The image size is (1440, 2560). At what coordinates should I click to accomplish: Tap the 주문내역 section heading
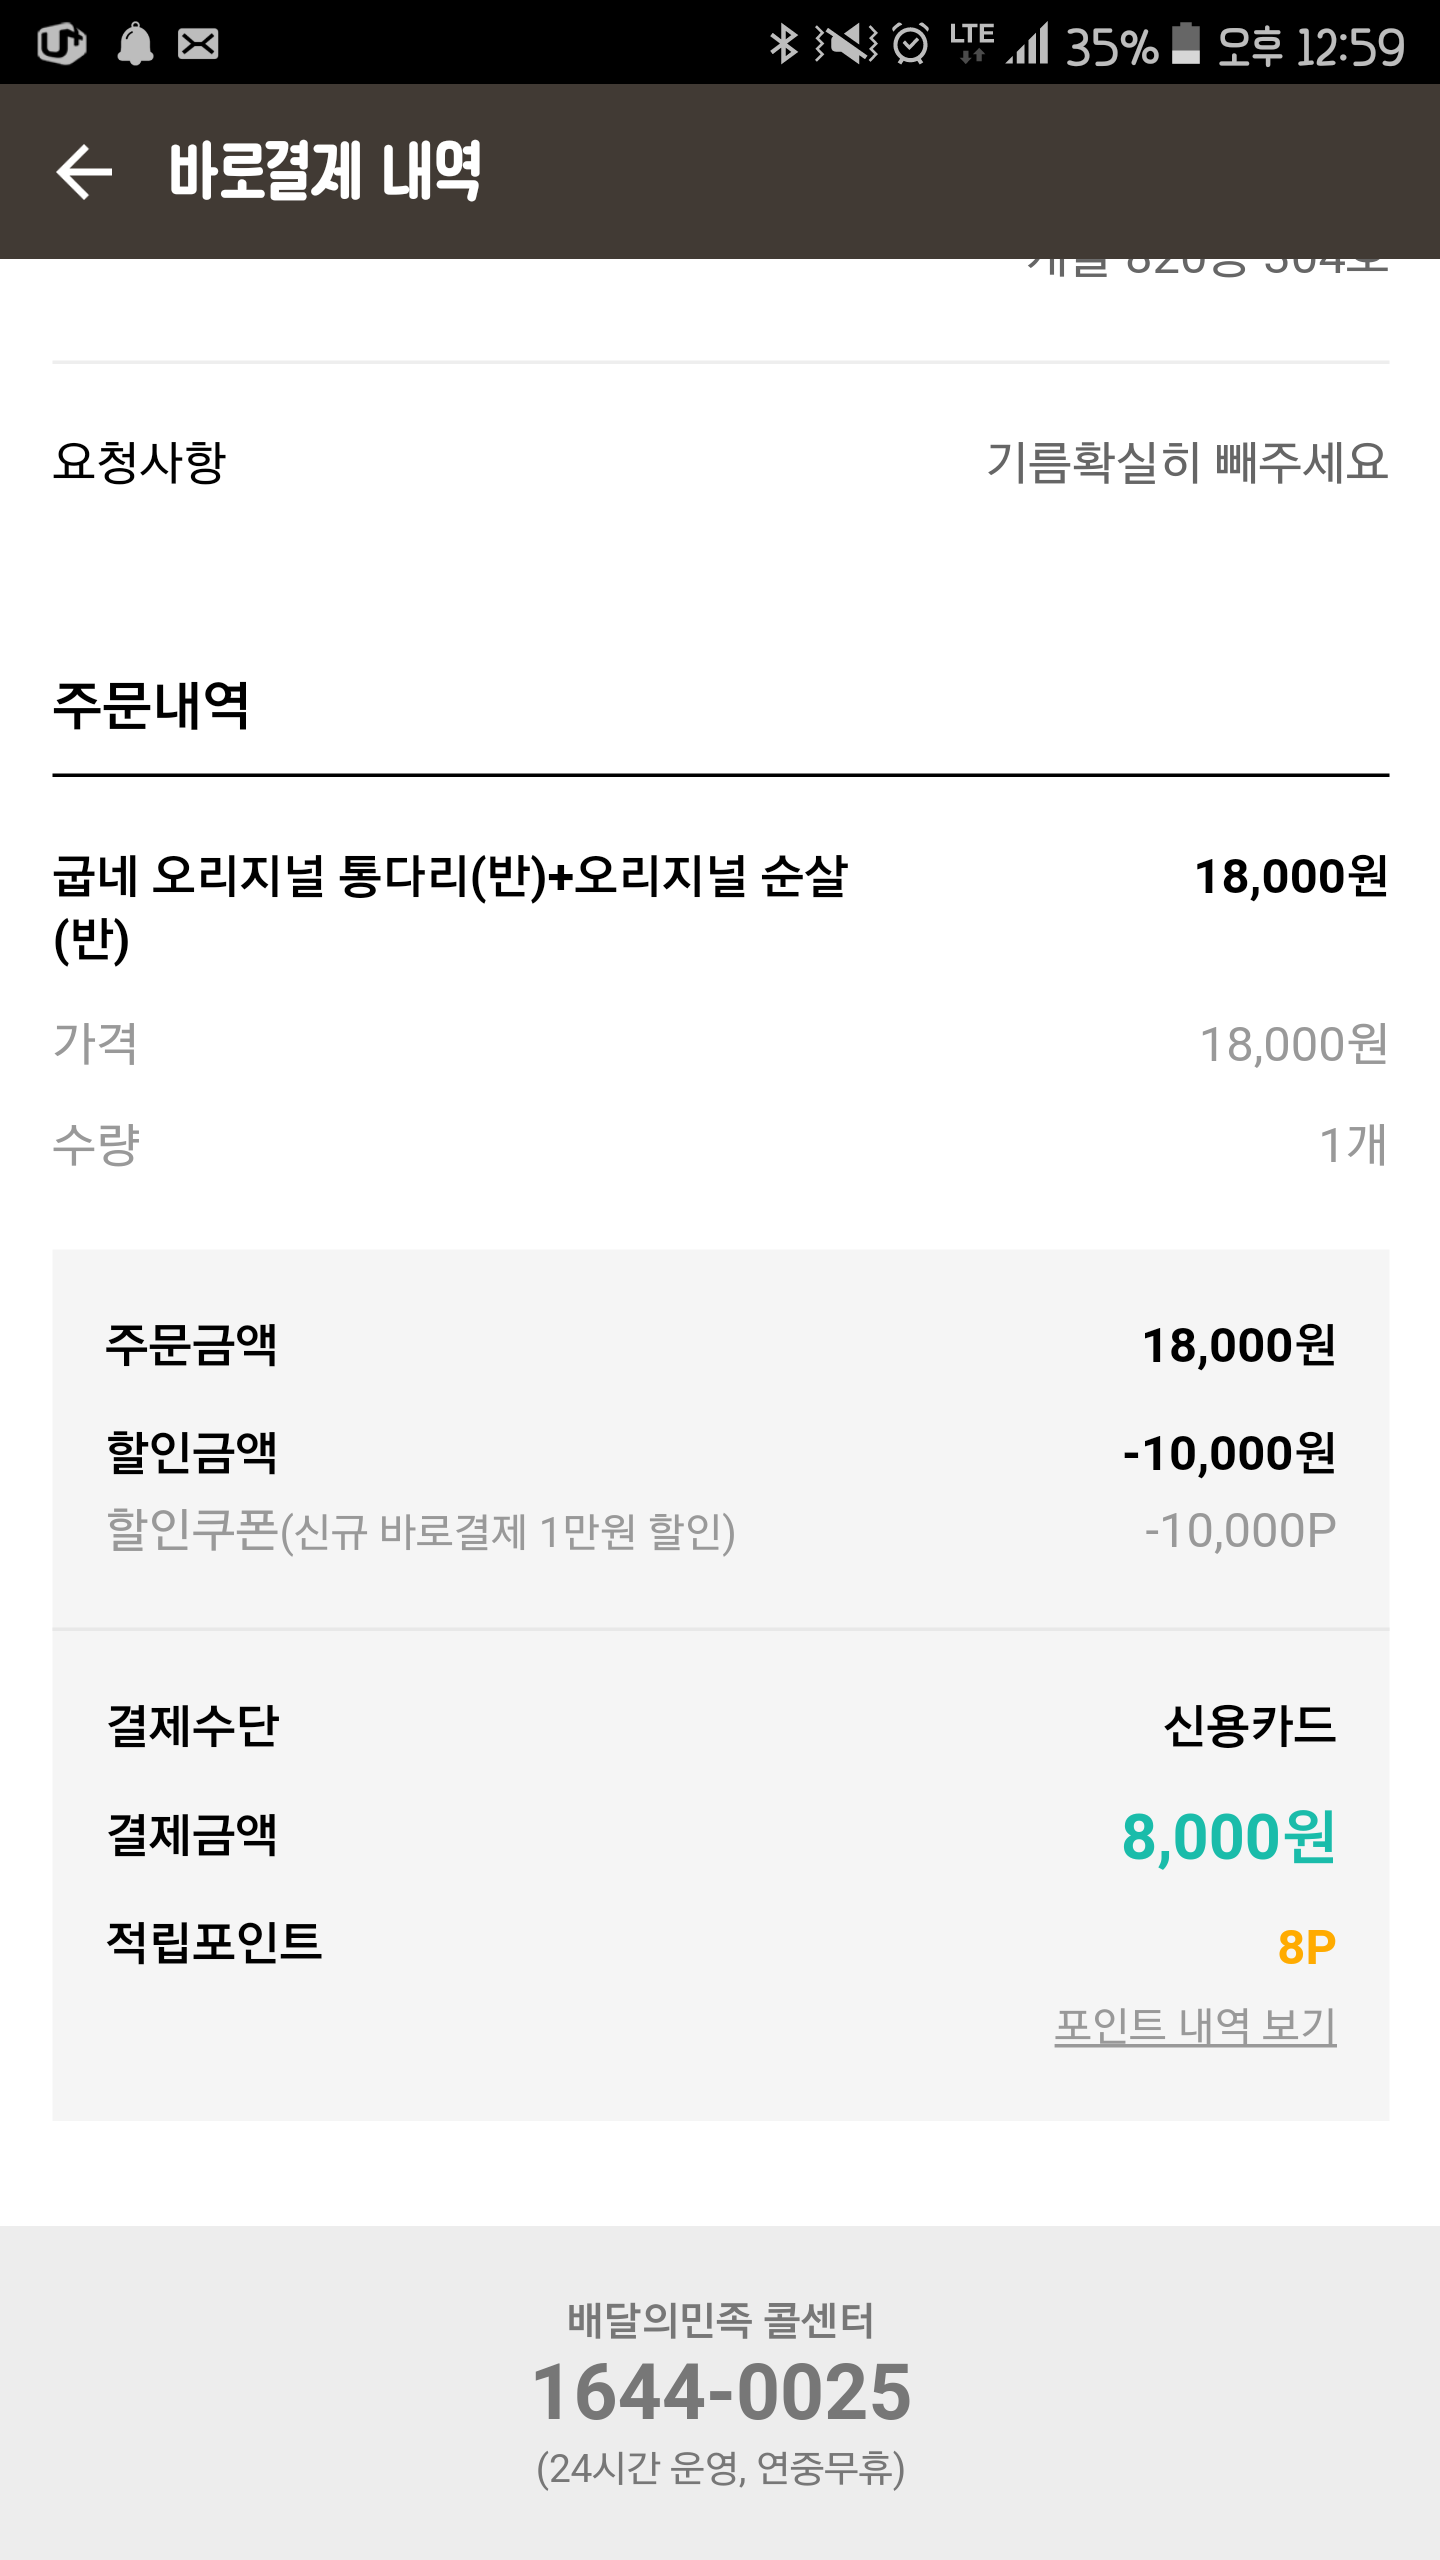pyautogui.click(x=151, y=706)
